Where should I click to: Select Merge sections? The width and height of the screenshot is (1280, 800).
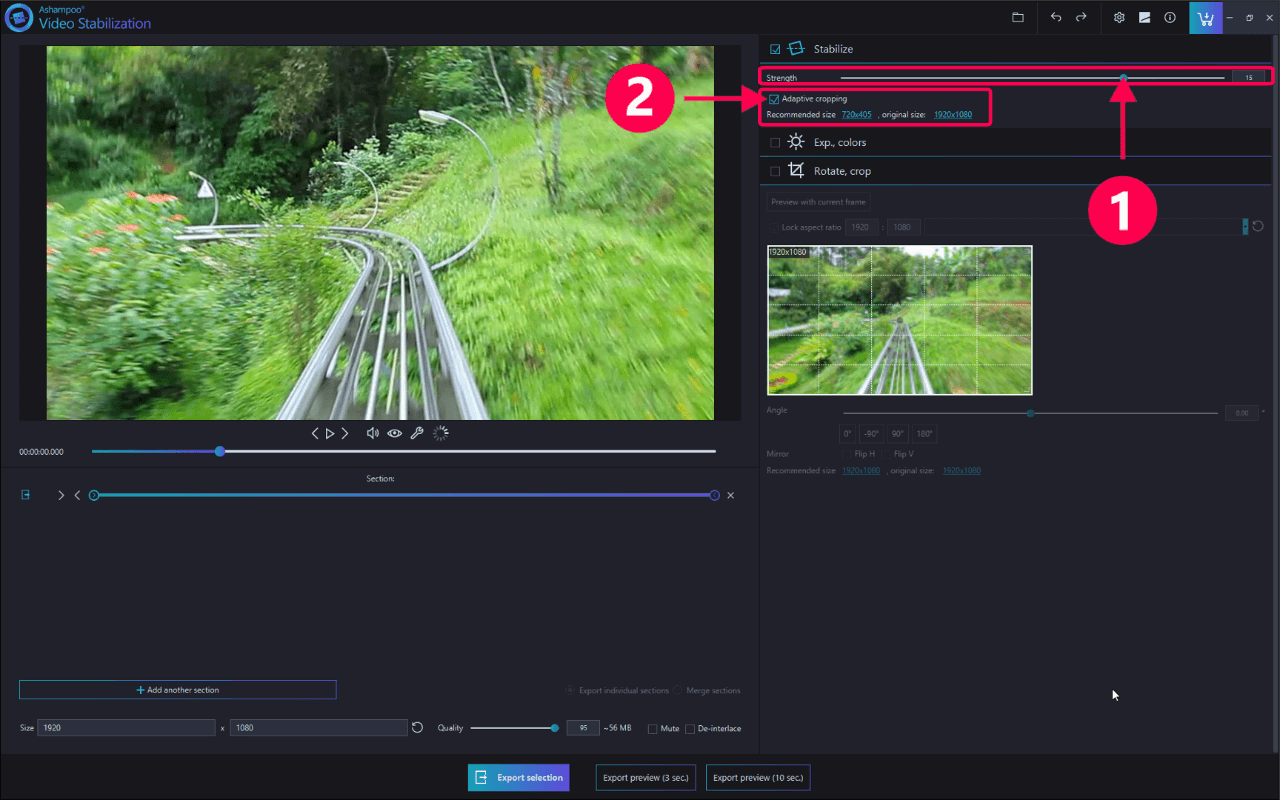(677, 690)
